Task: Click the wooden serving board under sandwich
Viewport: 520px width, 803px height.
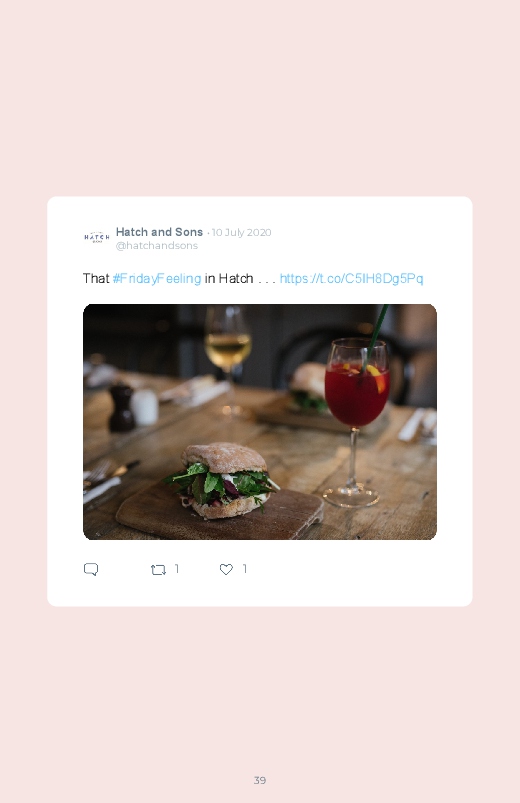Action: (220, 512)
